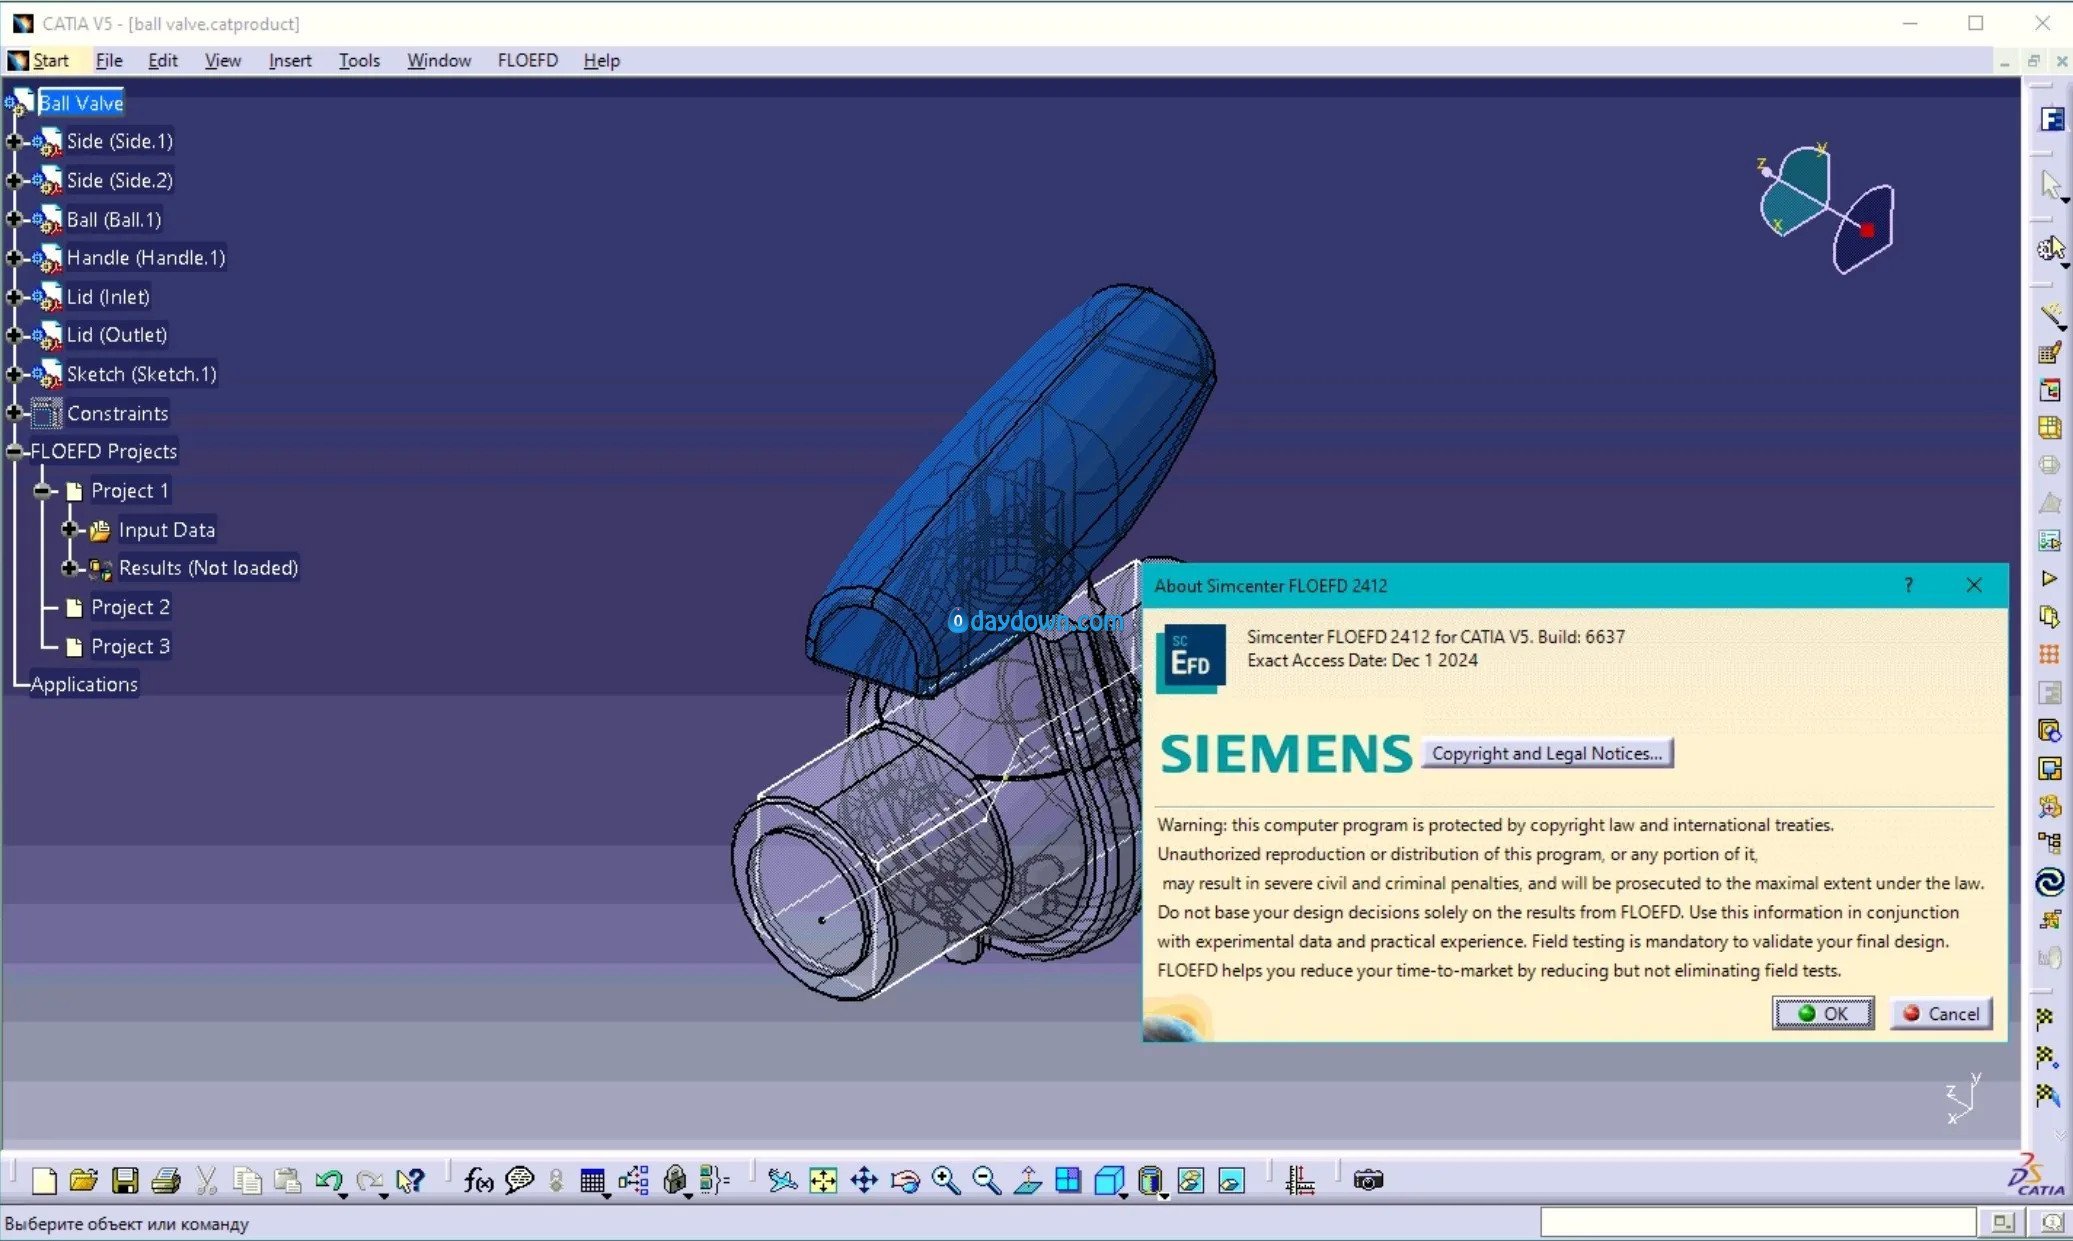Open Copyright and Legal Notices
2073x1241 pixels.
pos(1547,753)
